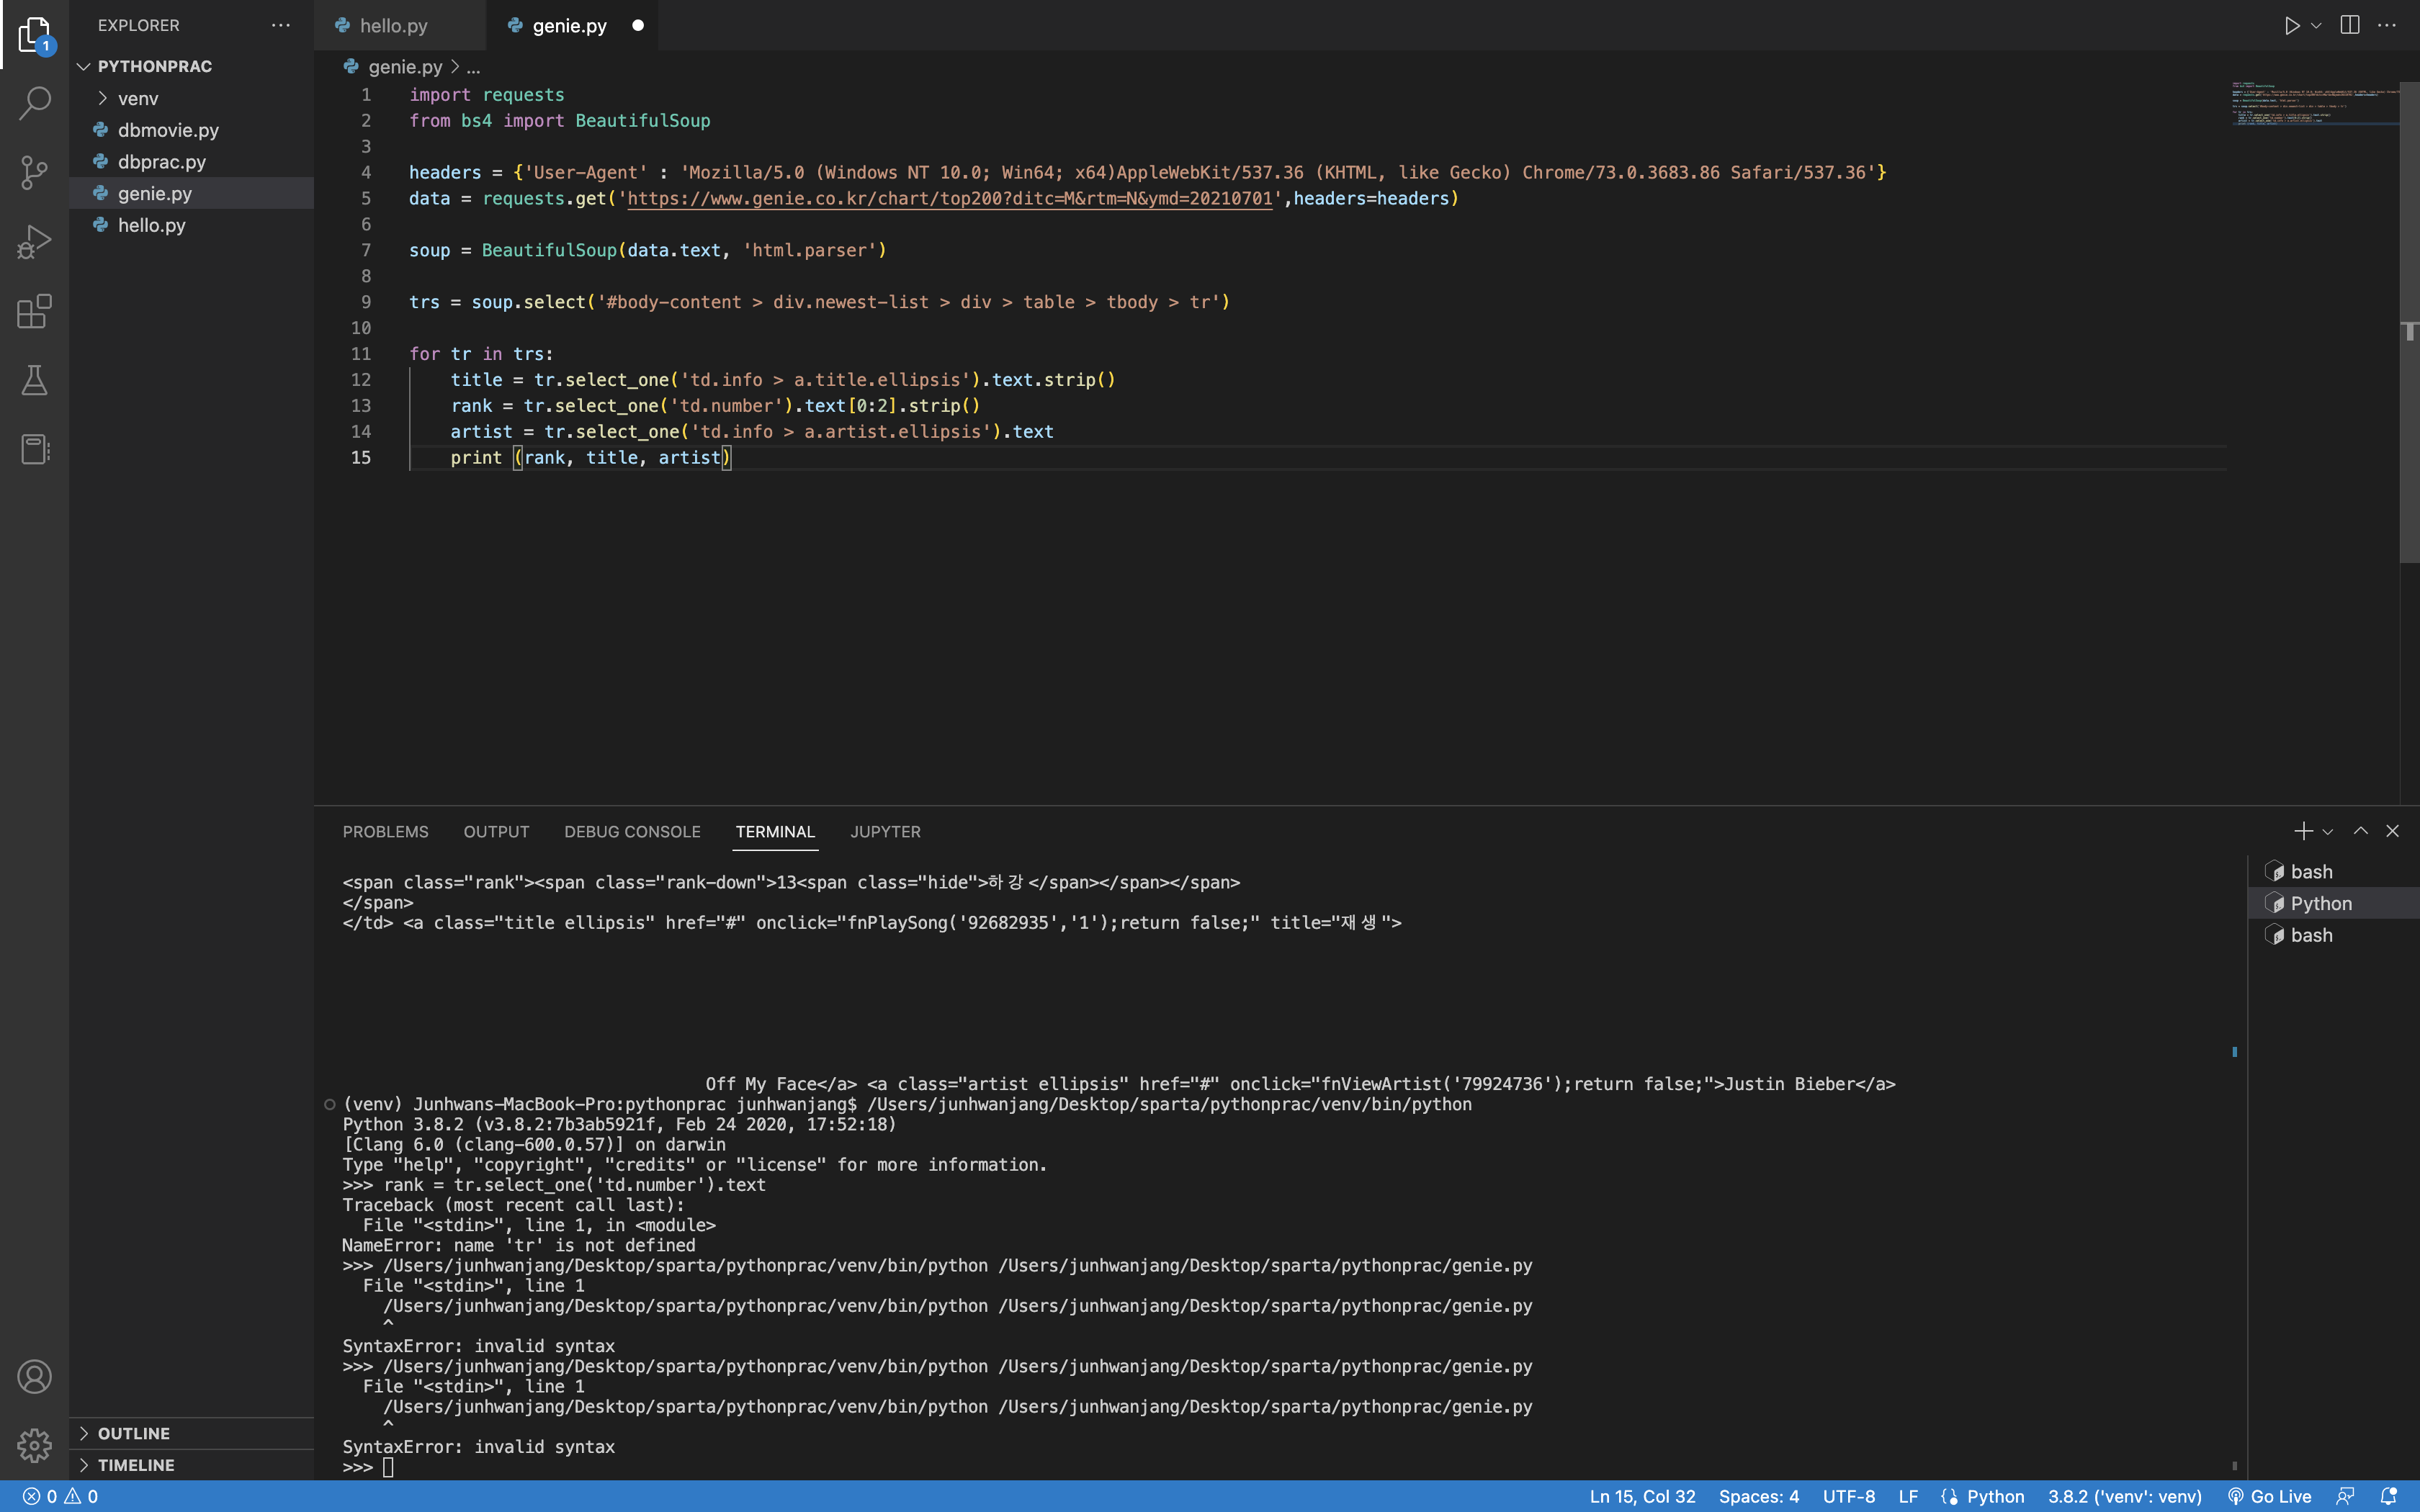Open run options dropdown next to play button
Viewport: 2420px width, 1512px height.
tap(2317, 26)
